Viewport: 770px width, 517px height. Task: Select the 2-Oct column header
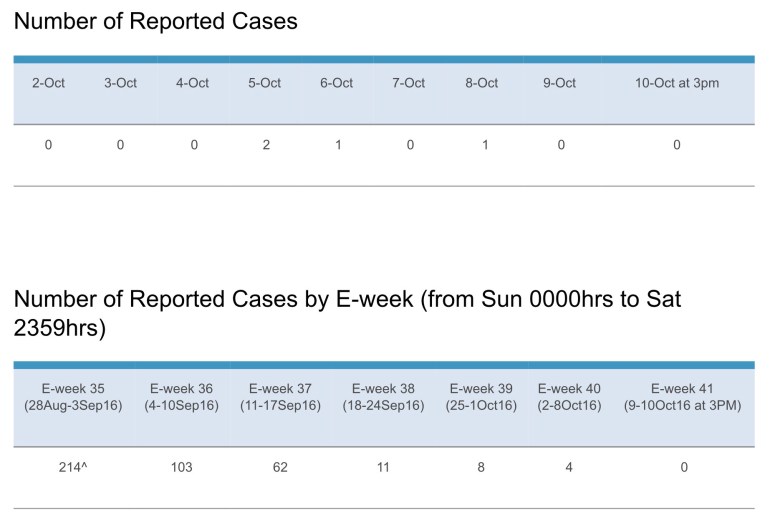pos(48,83)
